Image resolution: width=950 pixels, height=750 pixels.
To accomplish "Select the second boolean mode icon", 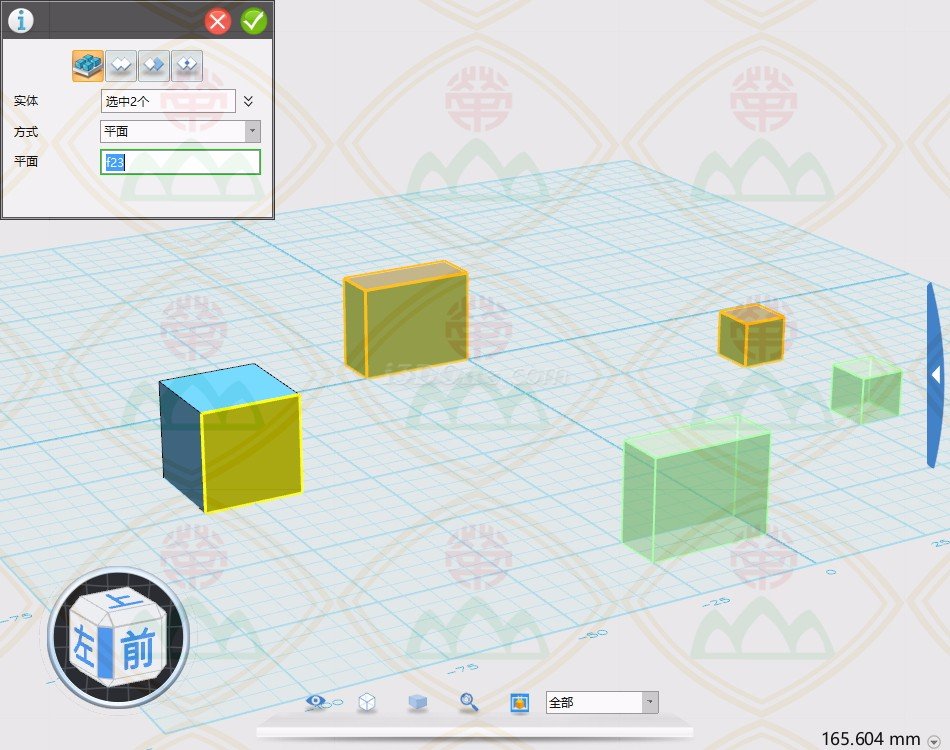I will pos(121,66).
